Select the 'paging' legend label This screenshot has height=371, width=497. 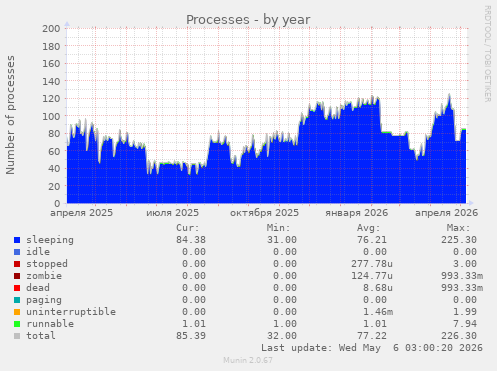click(44, 300)
